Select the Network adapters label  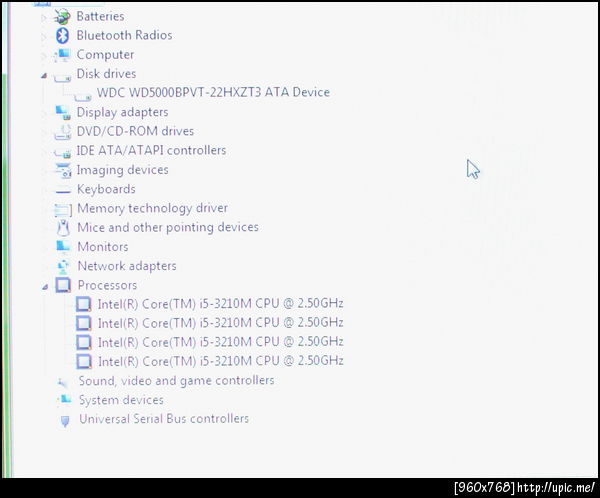tap(127, 266)
